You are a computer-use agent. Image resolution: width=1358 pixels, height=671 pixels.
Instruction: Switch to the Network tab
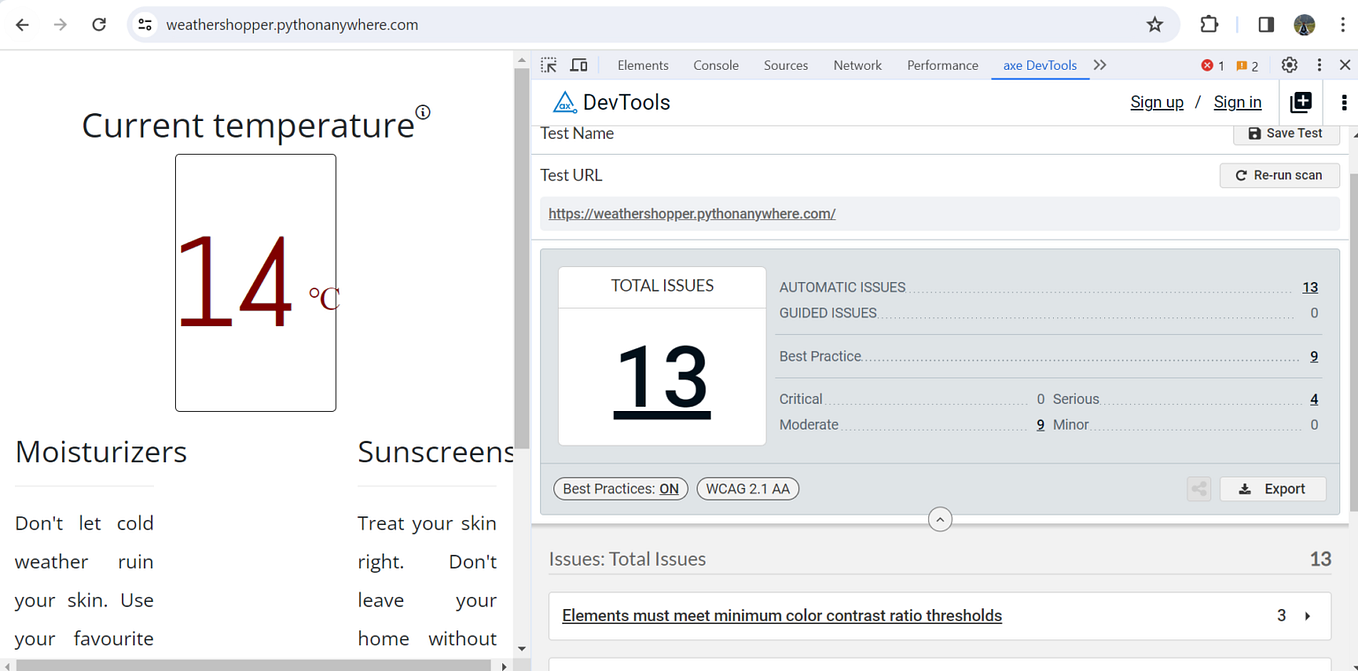click(x=857, y=64)
